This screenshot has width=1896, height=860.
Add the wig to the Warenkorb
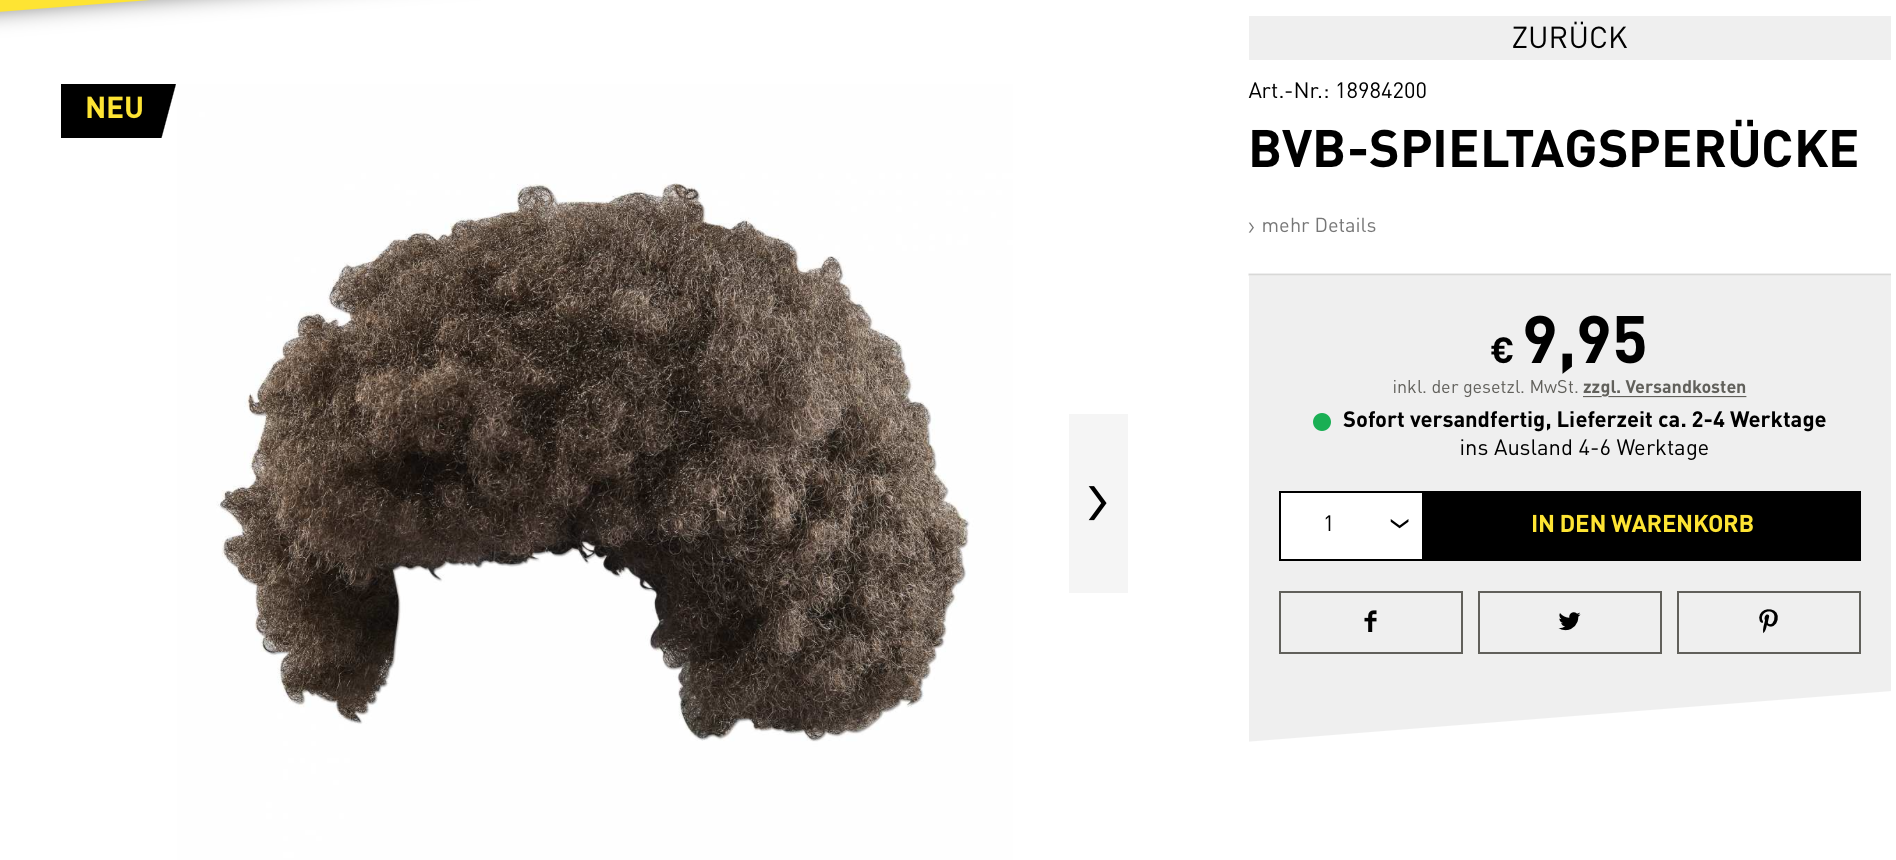(1642, 525)
